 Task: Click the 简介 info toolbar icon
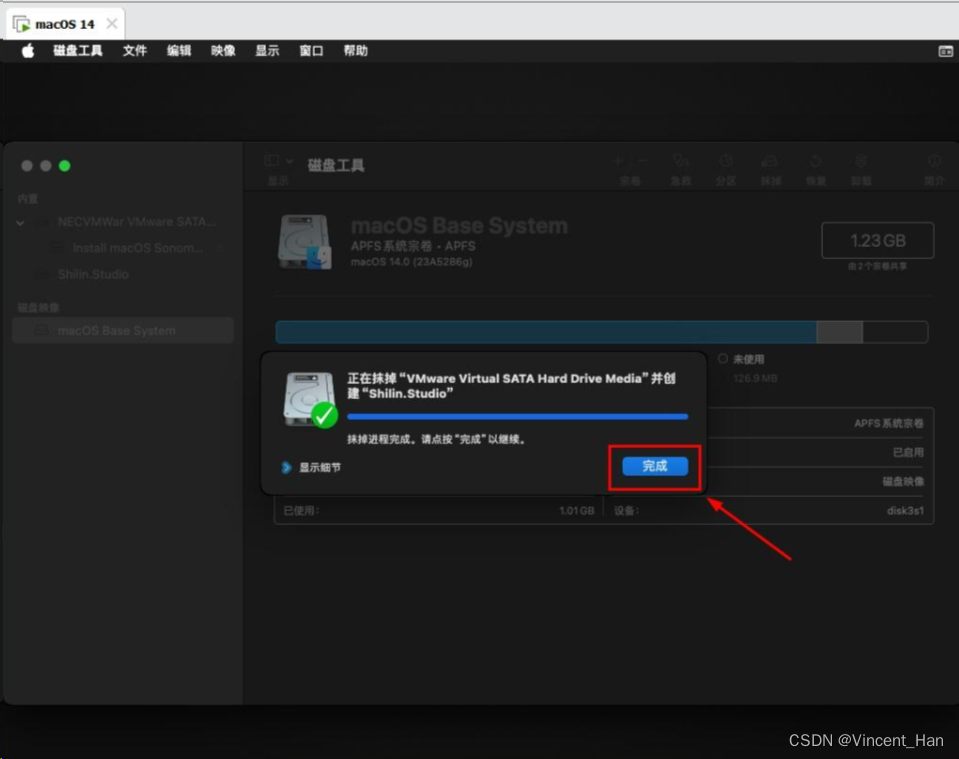pyautogui.click(x=934, y=161)
